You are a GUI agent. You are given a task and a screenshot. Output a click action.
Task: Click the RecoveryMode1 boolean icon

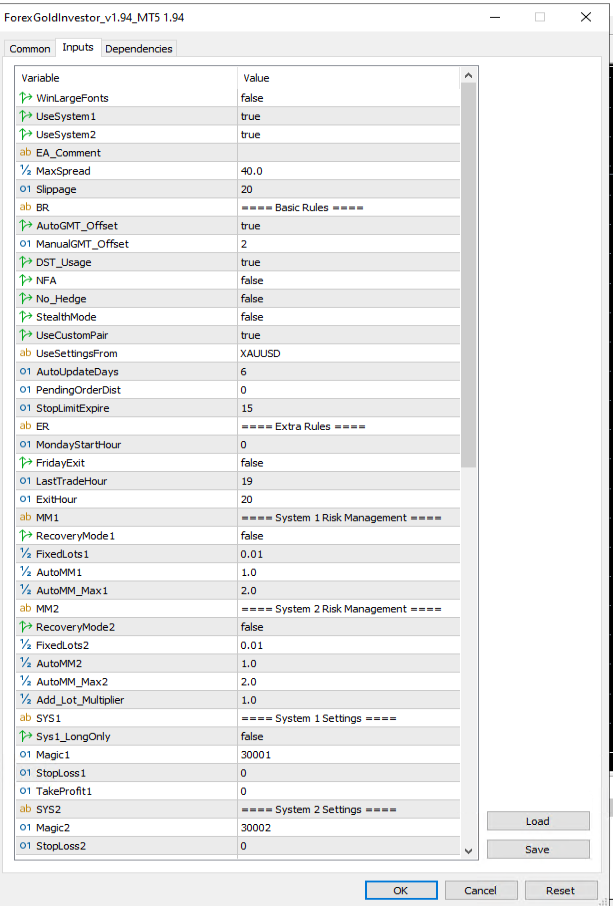(x=25, y=536)
